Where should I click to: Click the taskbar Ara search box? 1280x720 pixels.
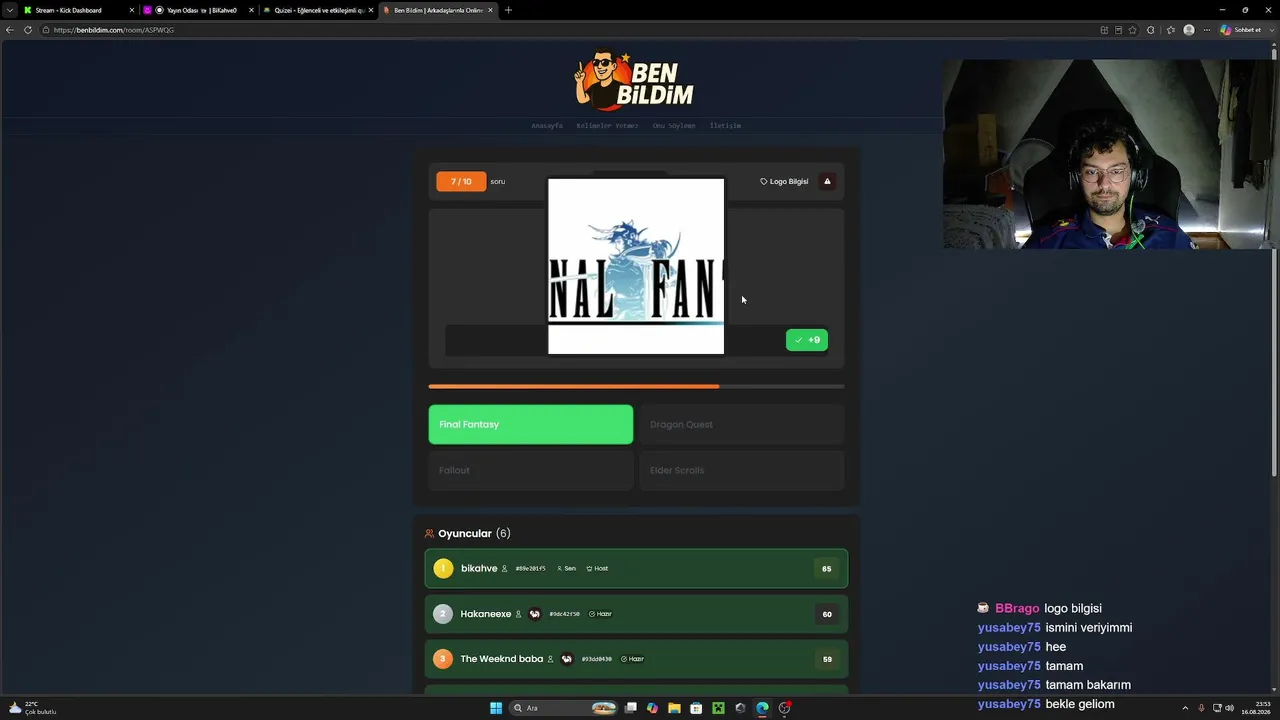(563, 708)
